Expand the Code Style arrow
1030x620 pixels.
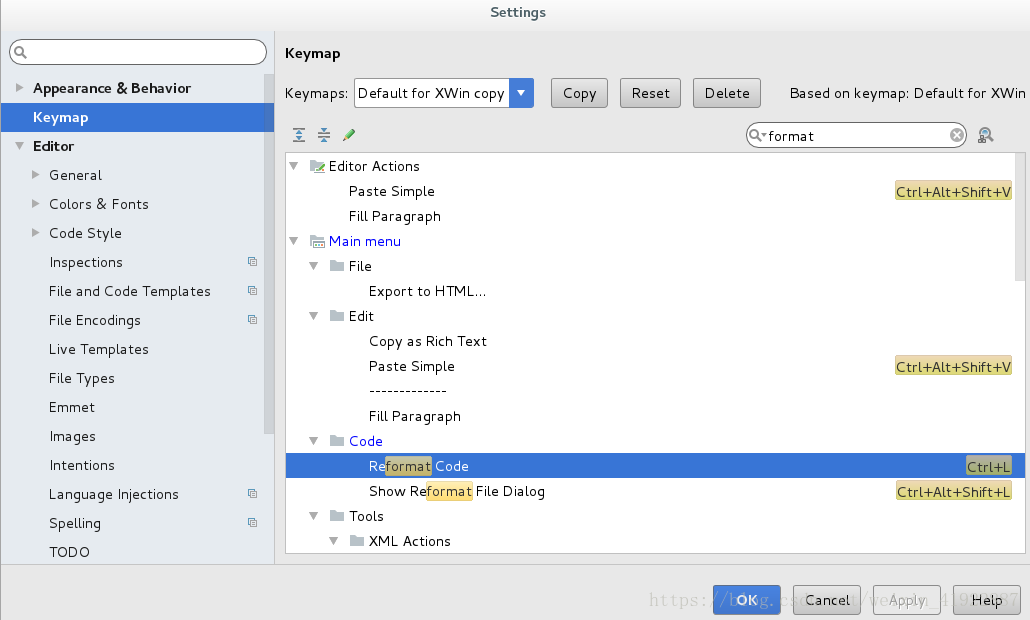click(35, 232)
